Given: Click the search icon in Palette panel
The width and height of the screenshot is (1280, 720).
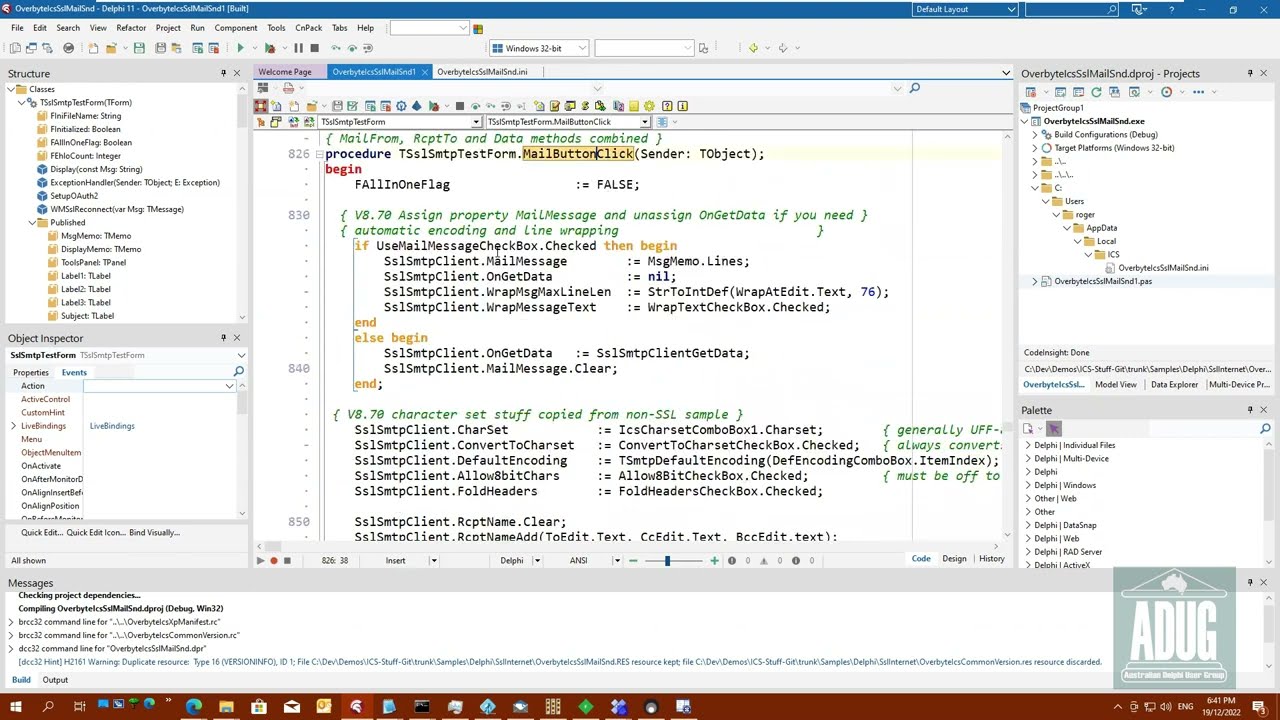Looking at the screenshot, I should point(1265,429).
